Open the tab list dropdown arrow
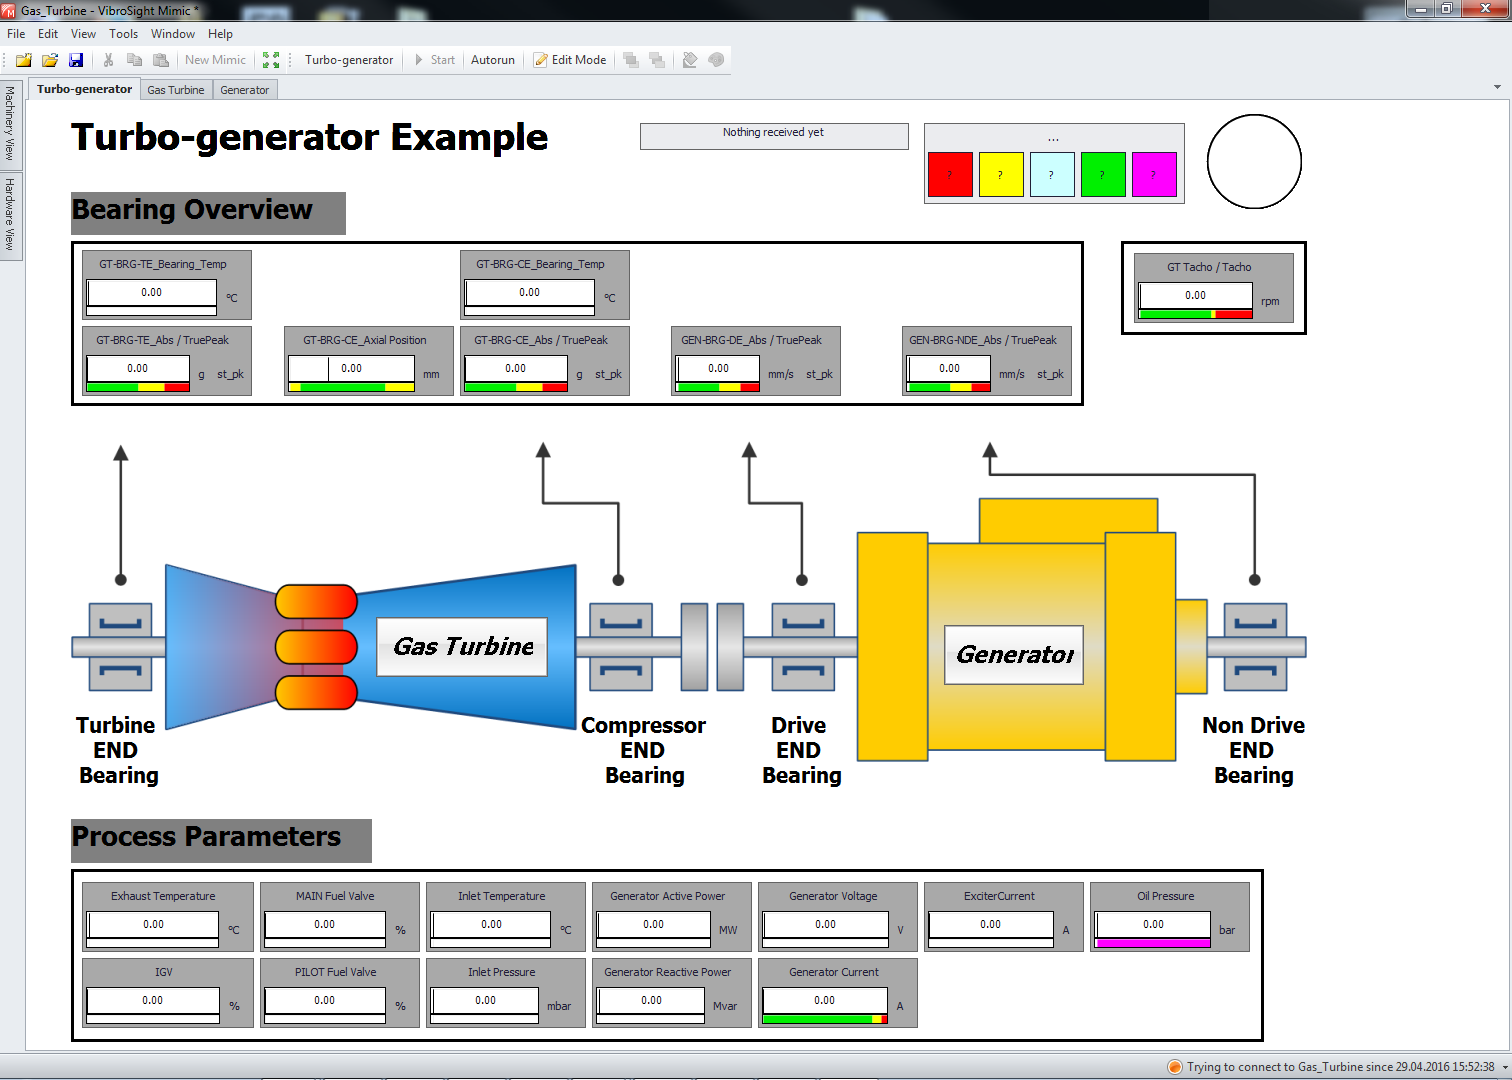The image size is (1512, 1080). [1497, 87]
